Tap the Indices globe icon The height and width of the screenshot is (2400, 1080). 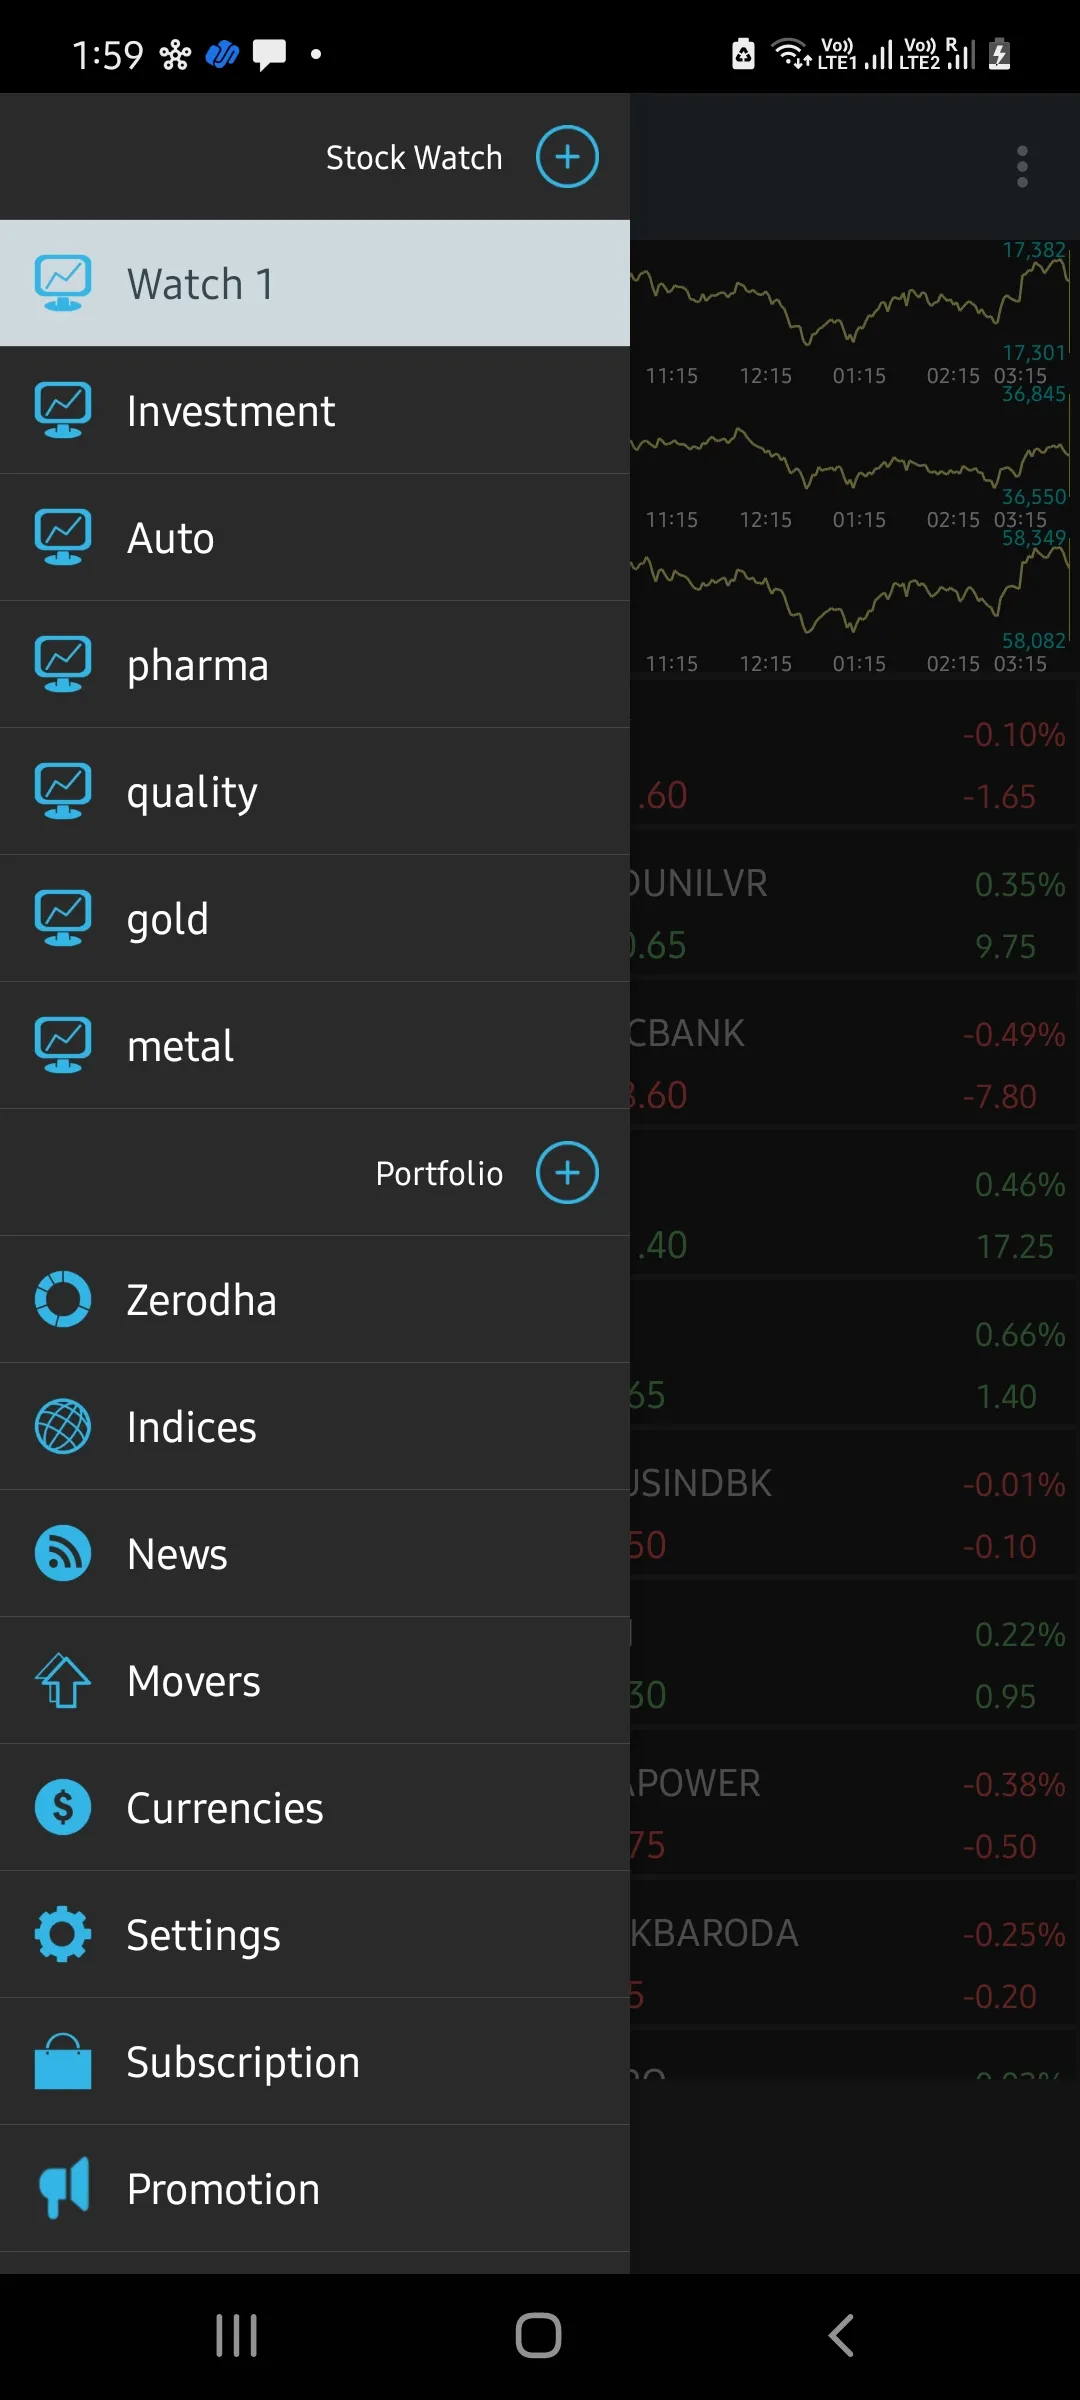(x=63, y=1426)
